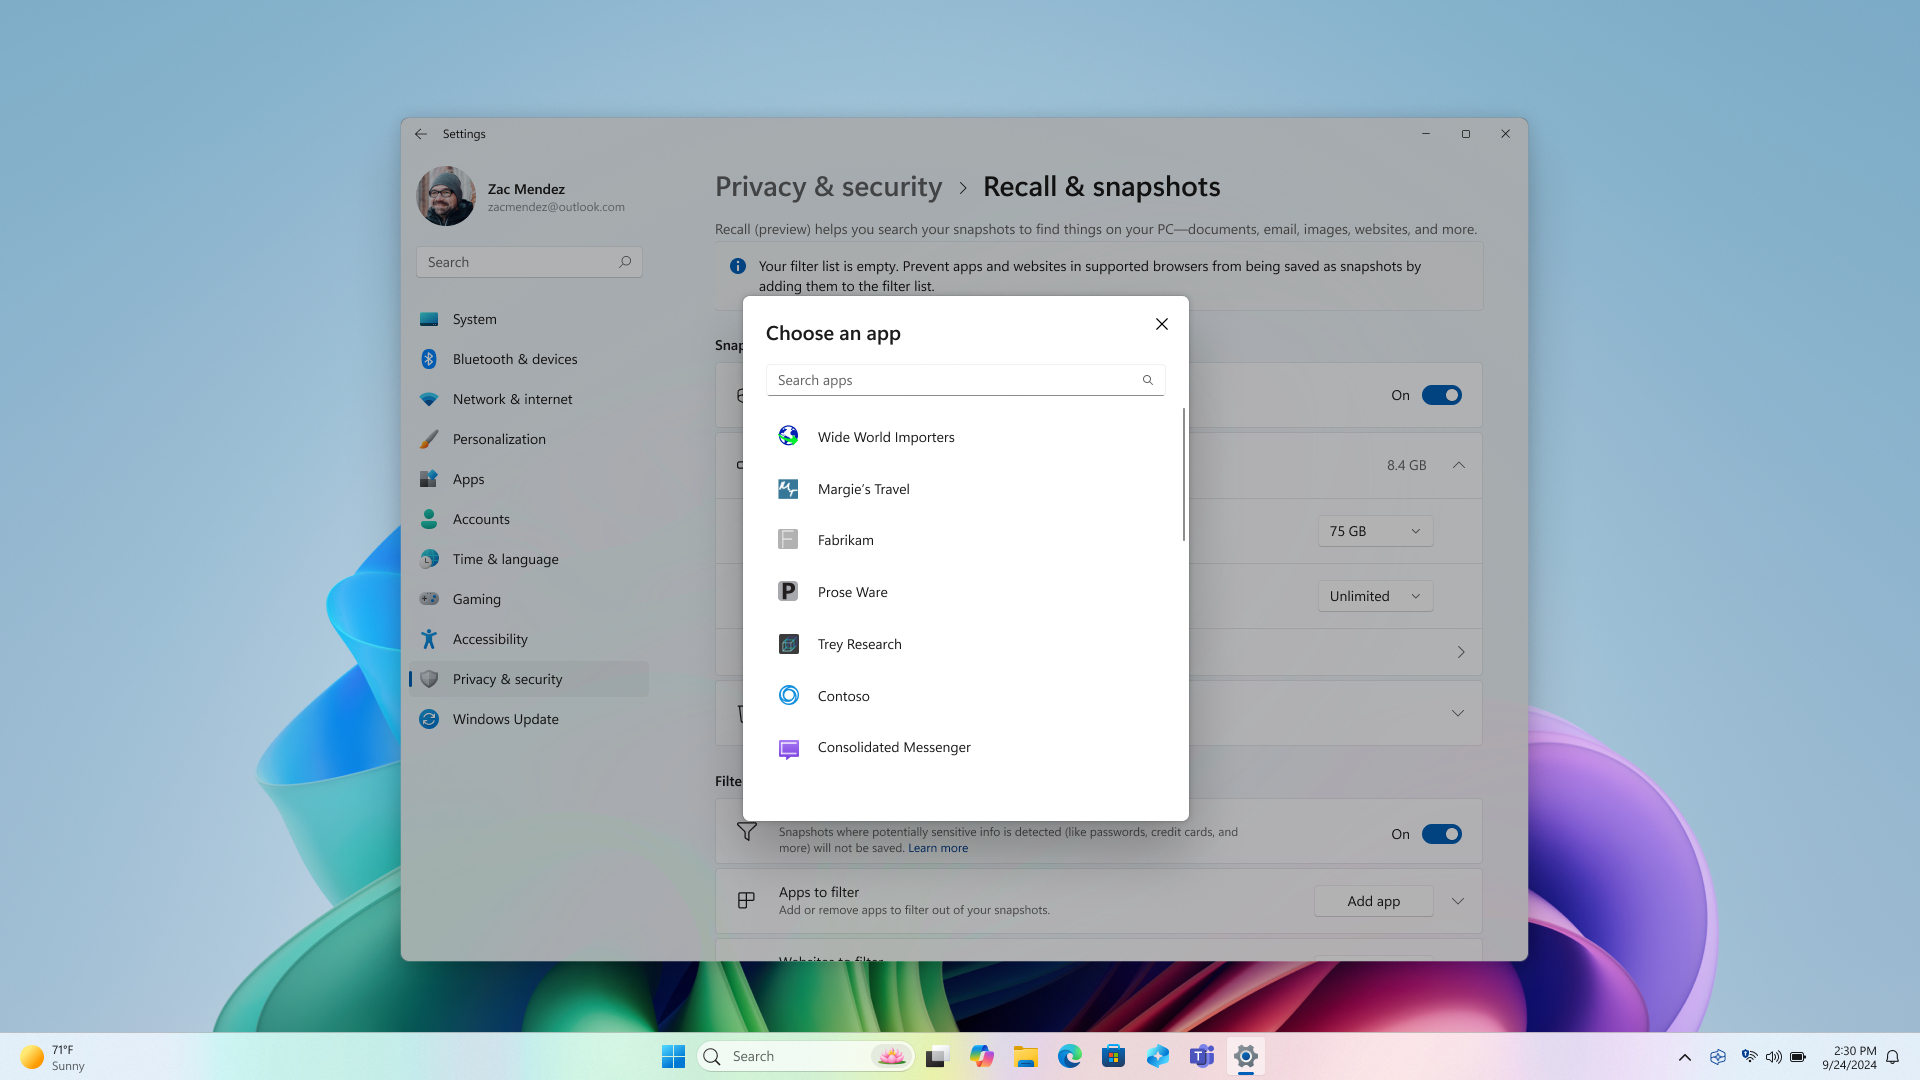Viewport: 1920px width, 1080px height.
Task: Click the Fabrikam app icon
Action: [787, 539]
